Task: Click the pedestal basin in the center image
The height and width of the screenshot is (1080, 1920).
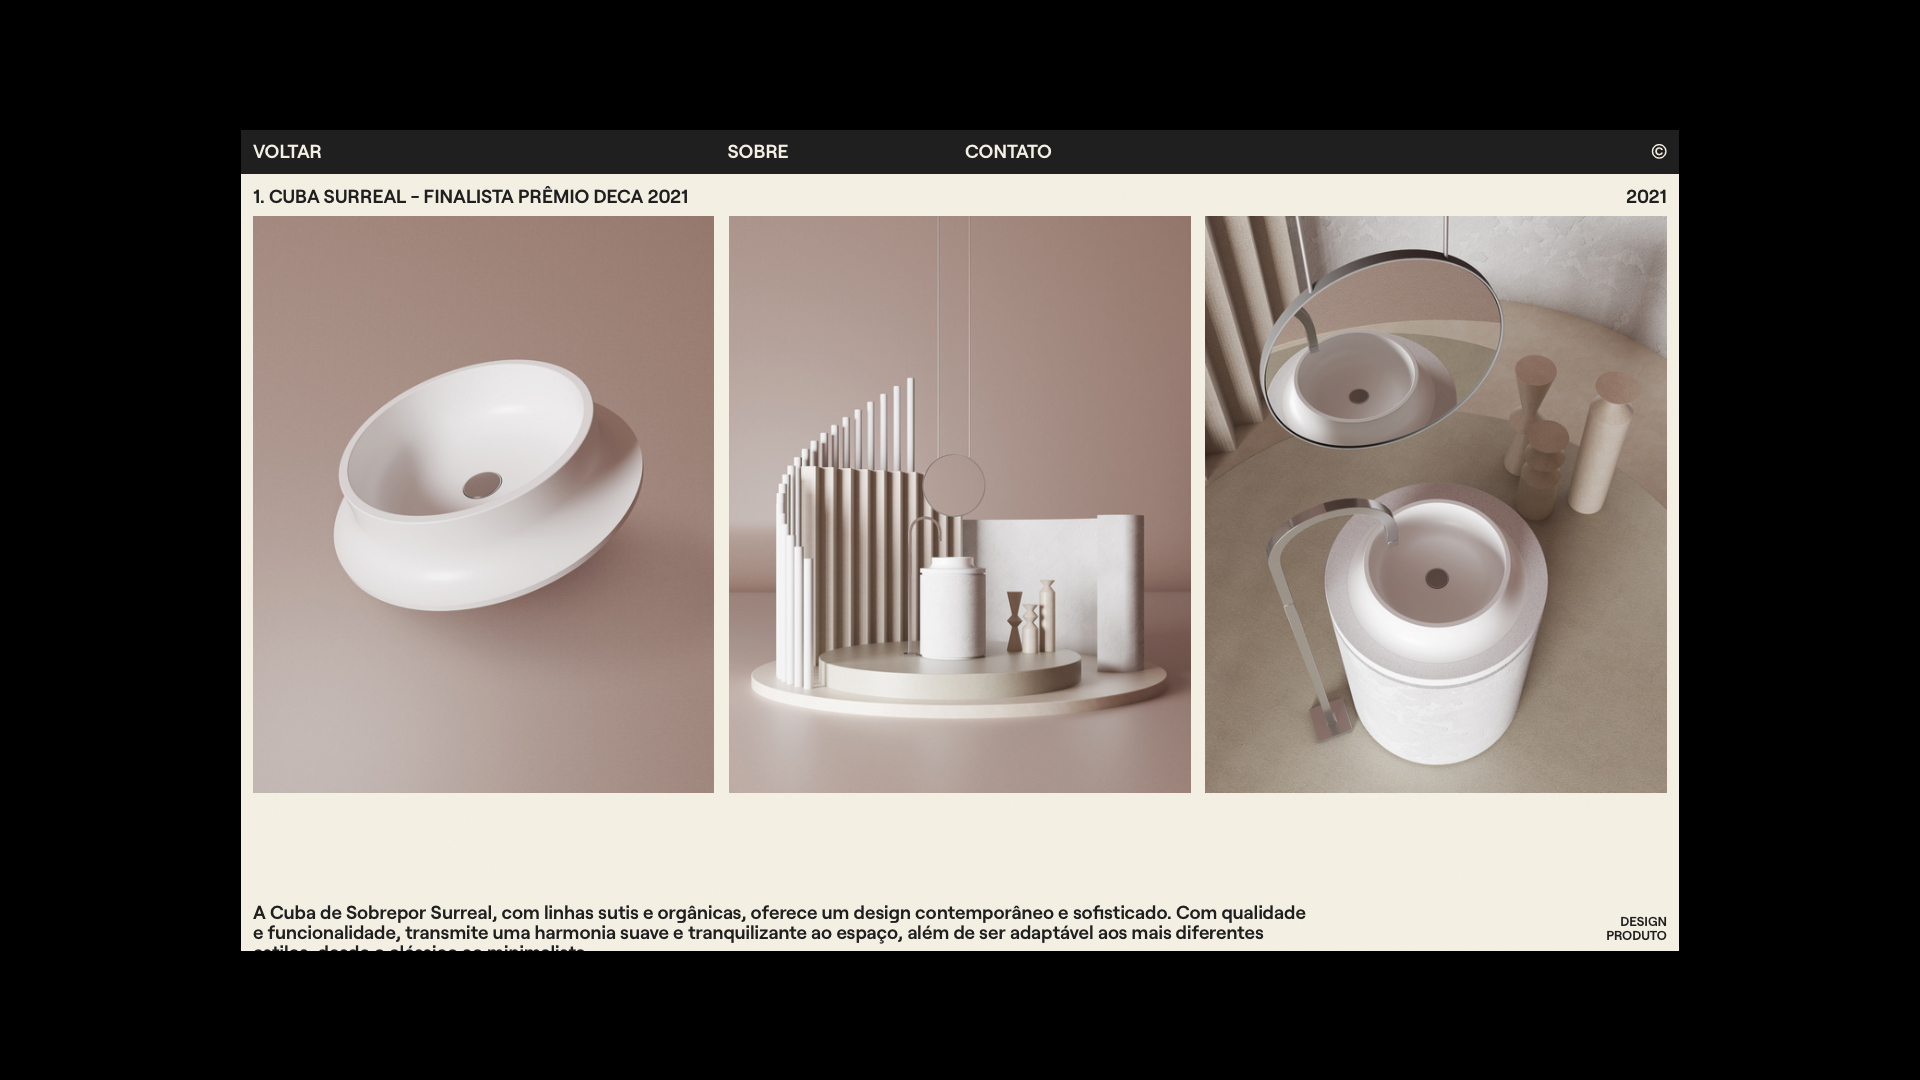Action: (951, 610)
